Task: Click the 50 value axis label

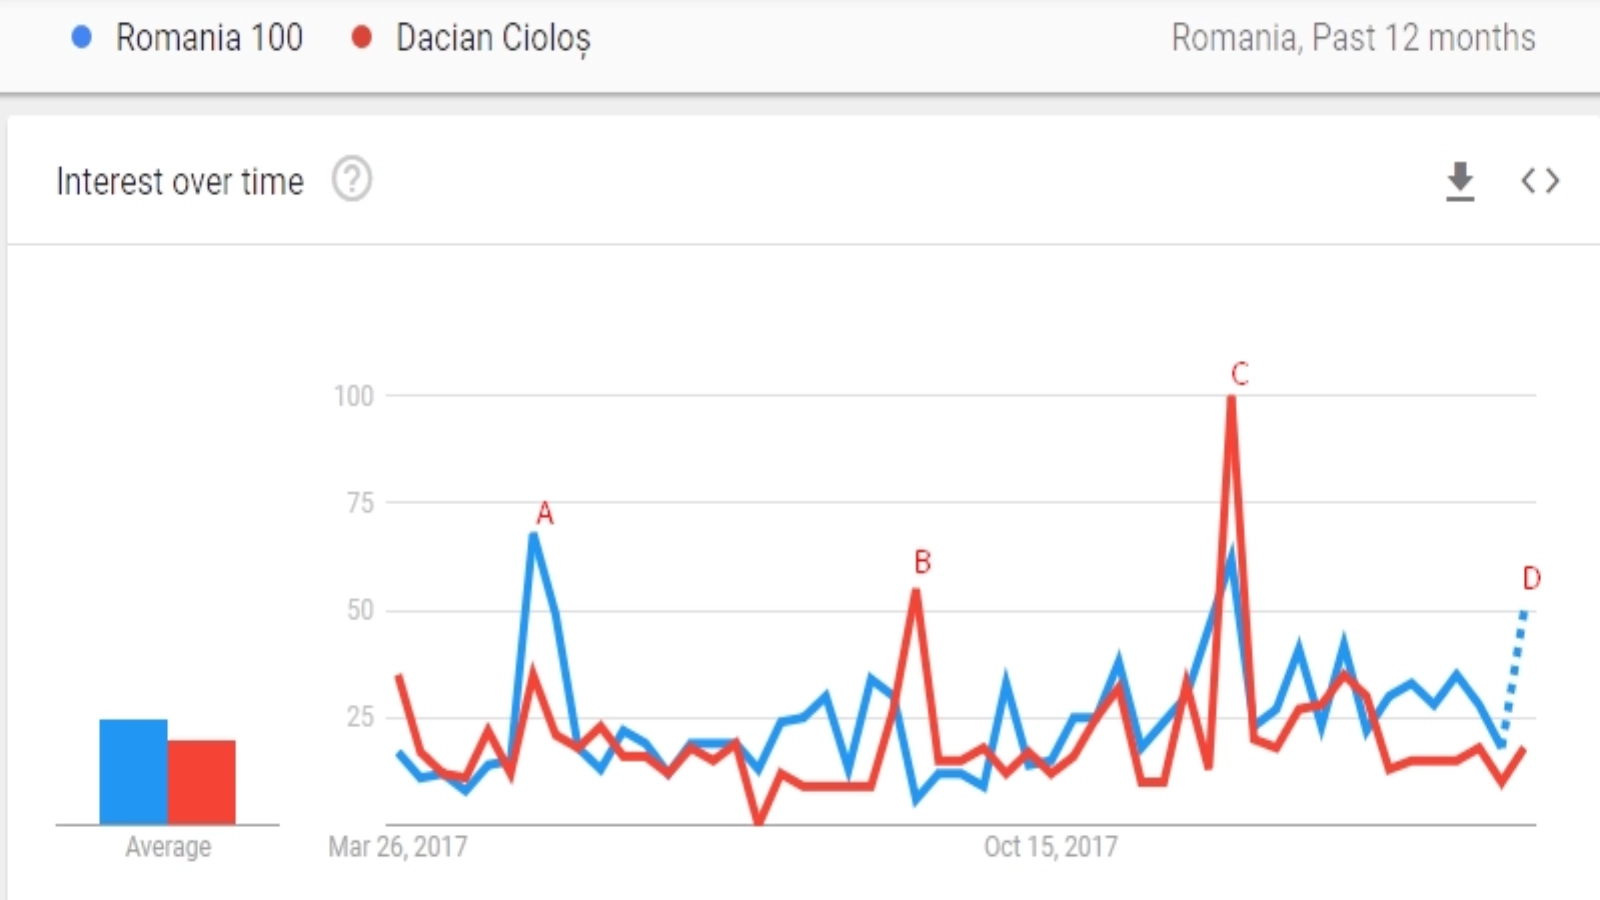Action: click(360, 610)
